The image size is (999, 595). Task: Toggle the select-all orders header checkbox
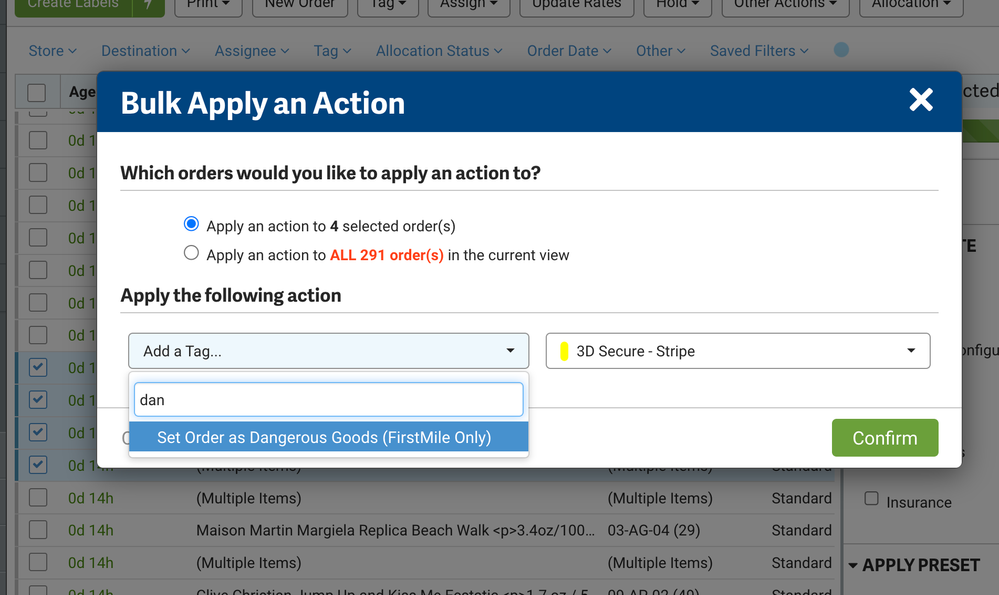click(37, 93)
